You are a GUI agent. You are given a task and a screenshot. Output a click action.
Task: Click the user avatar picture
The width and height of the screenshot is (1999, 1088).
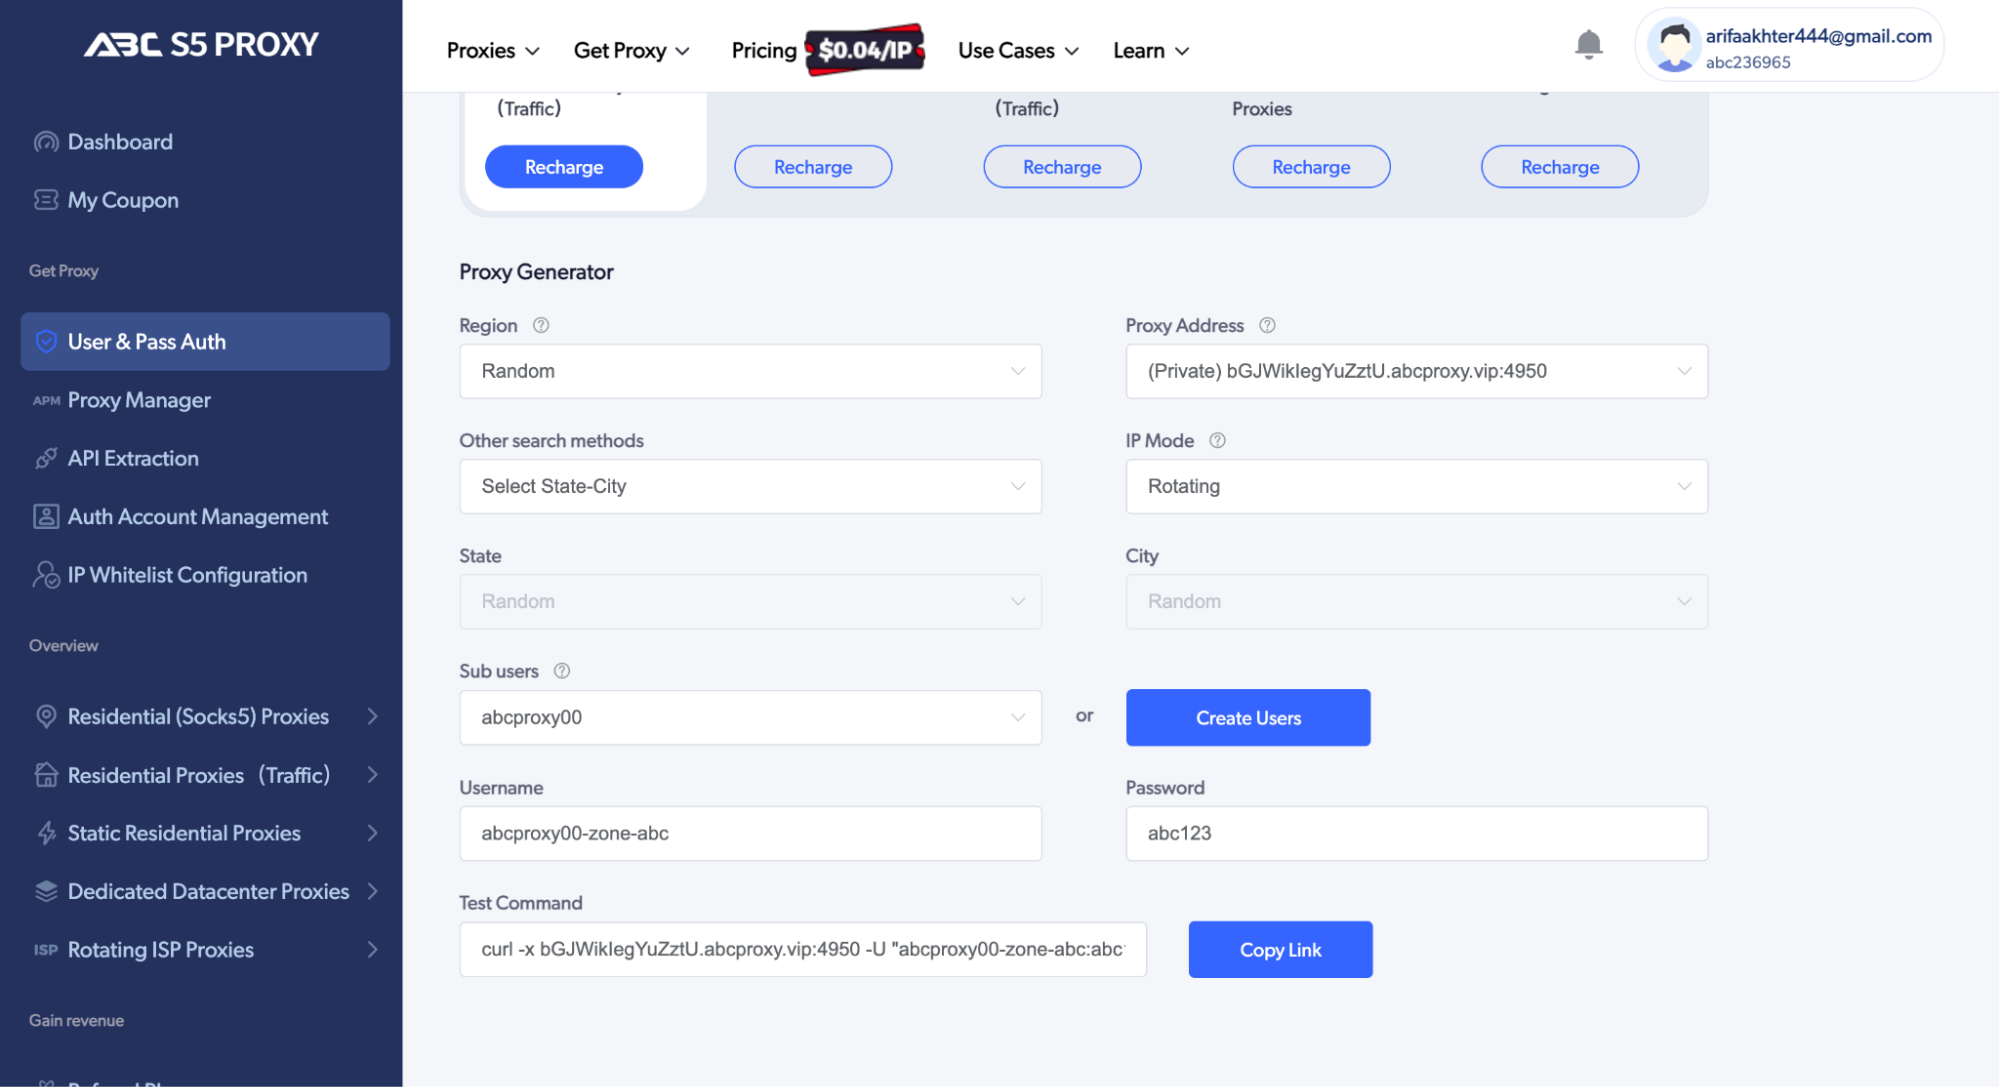pos(1673,45)
